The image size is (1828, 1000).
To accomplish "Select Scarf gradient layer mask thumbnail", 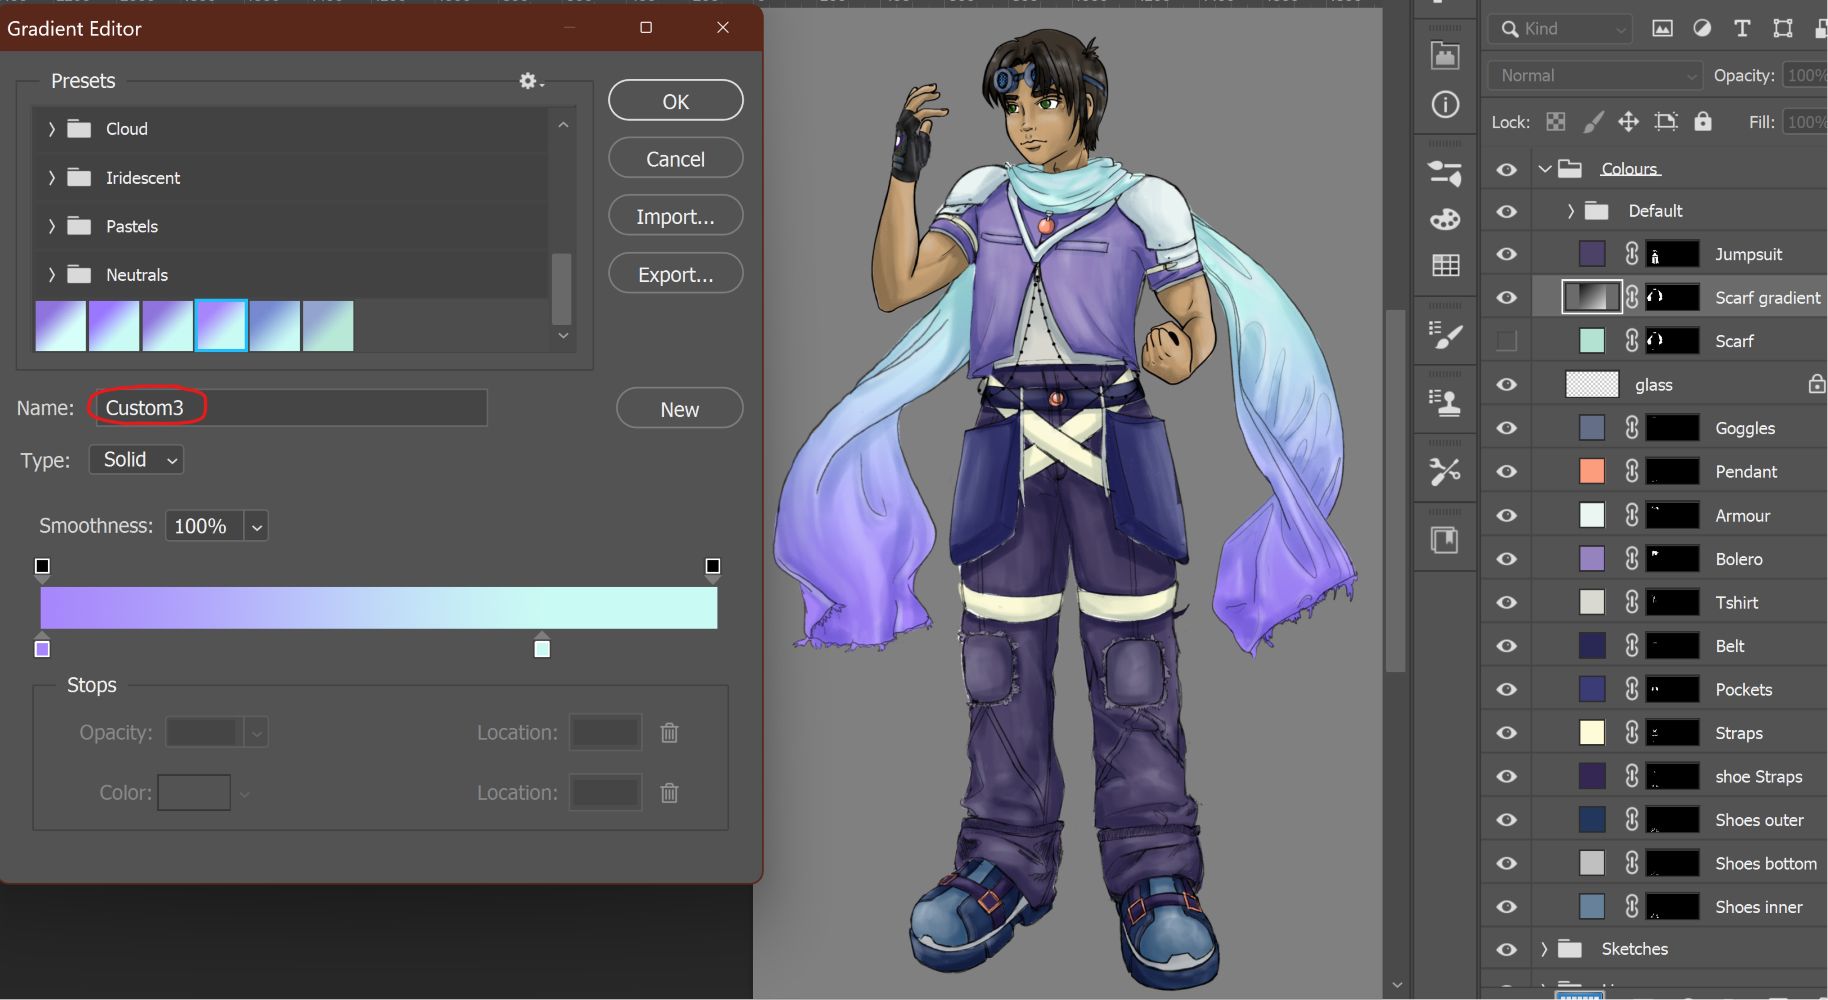I will pyautogui.click(x=1673, y=297).
